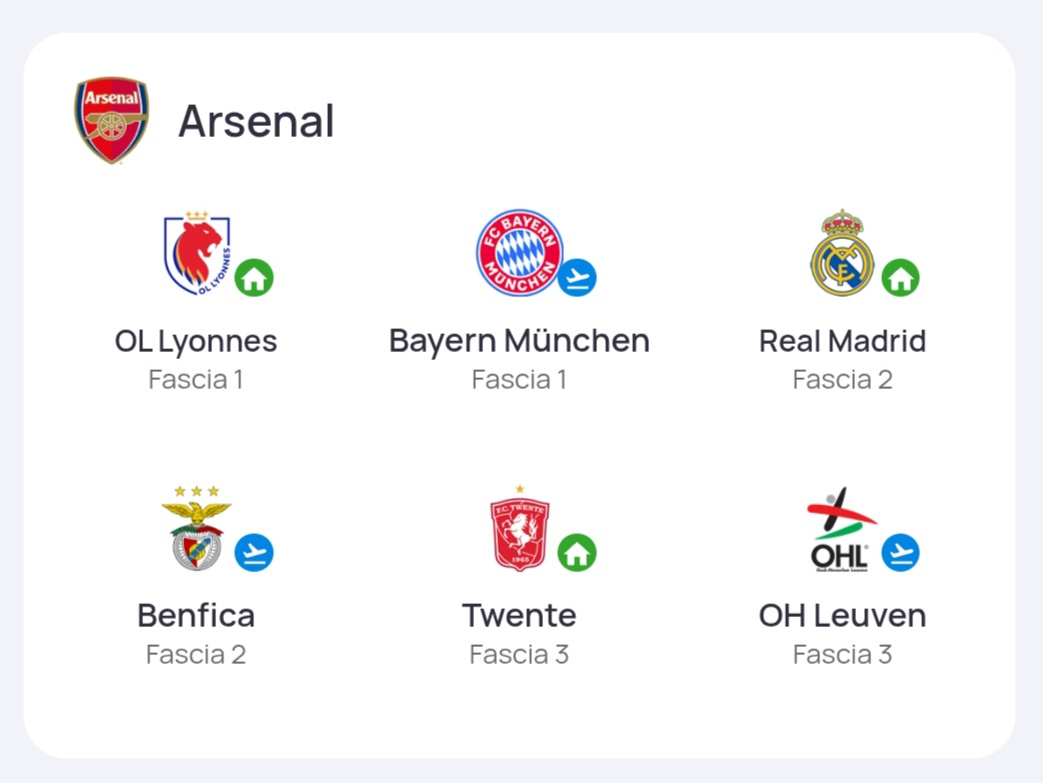
Task: Open the Real Madrid crest
Action: (x=842, y=253)
